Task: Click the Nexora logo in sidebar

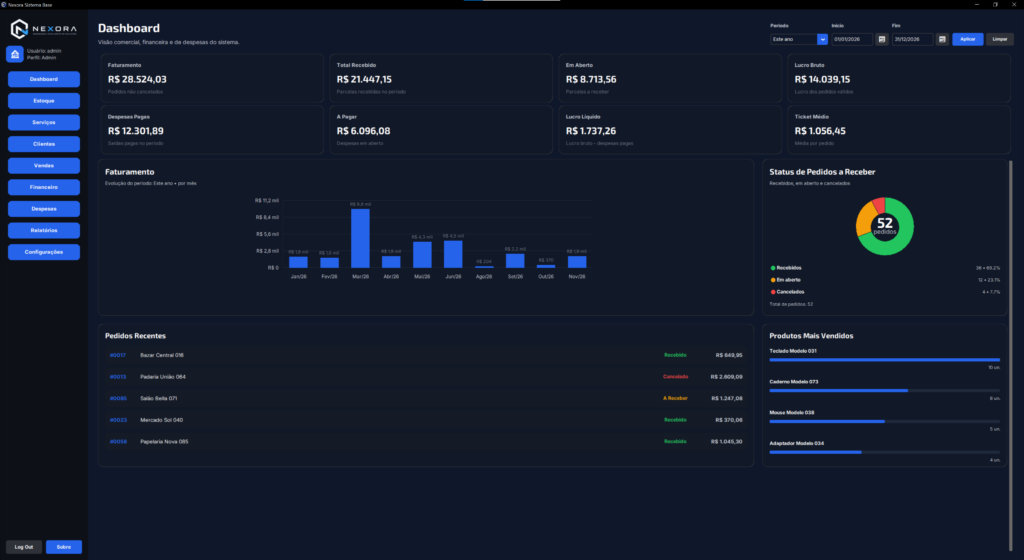Action: click(x=44, y=29)
